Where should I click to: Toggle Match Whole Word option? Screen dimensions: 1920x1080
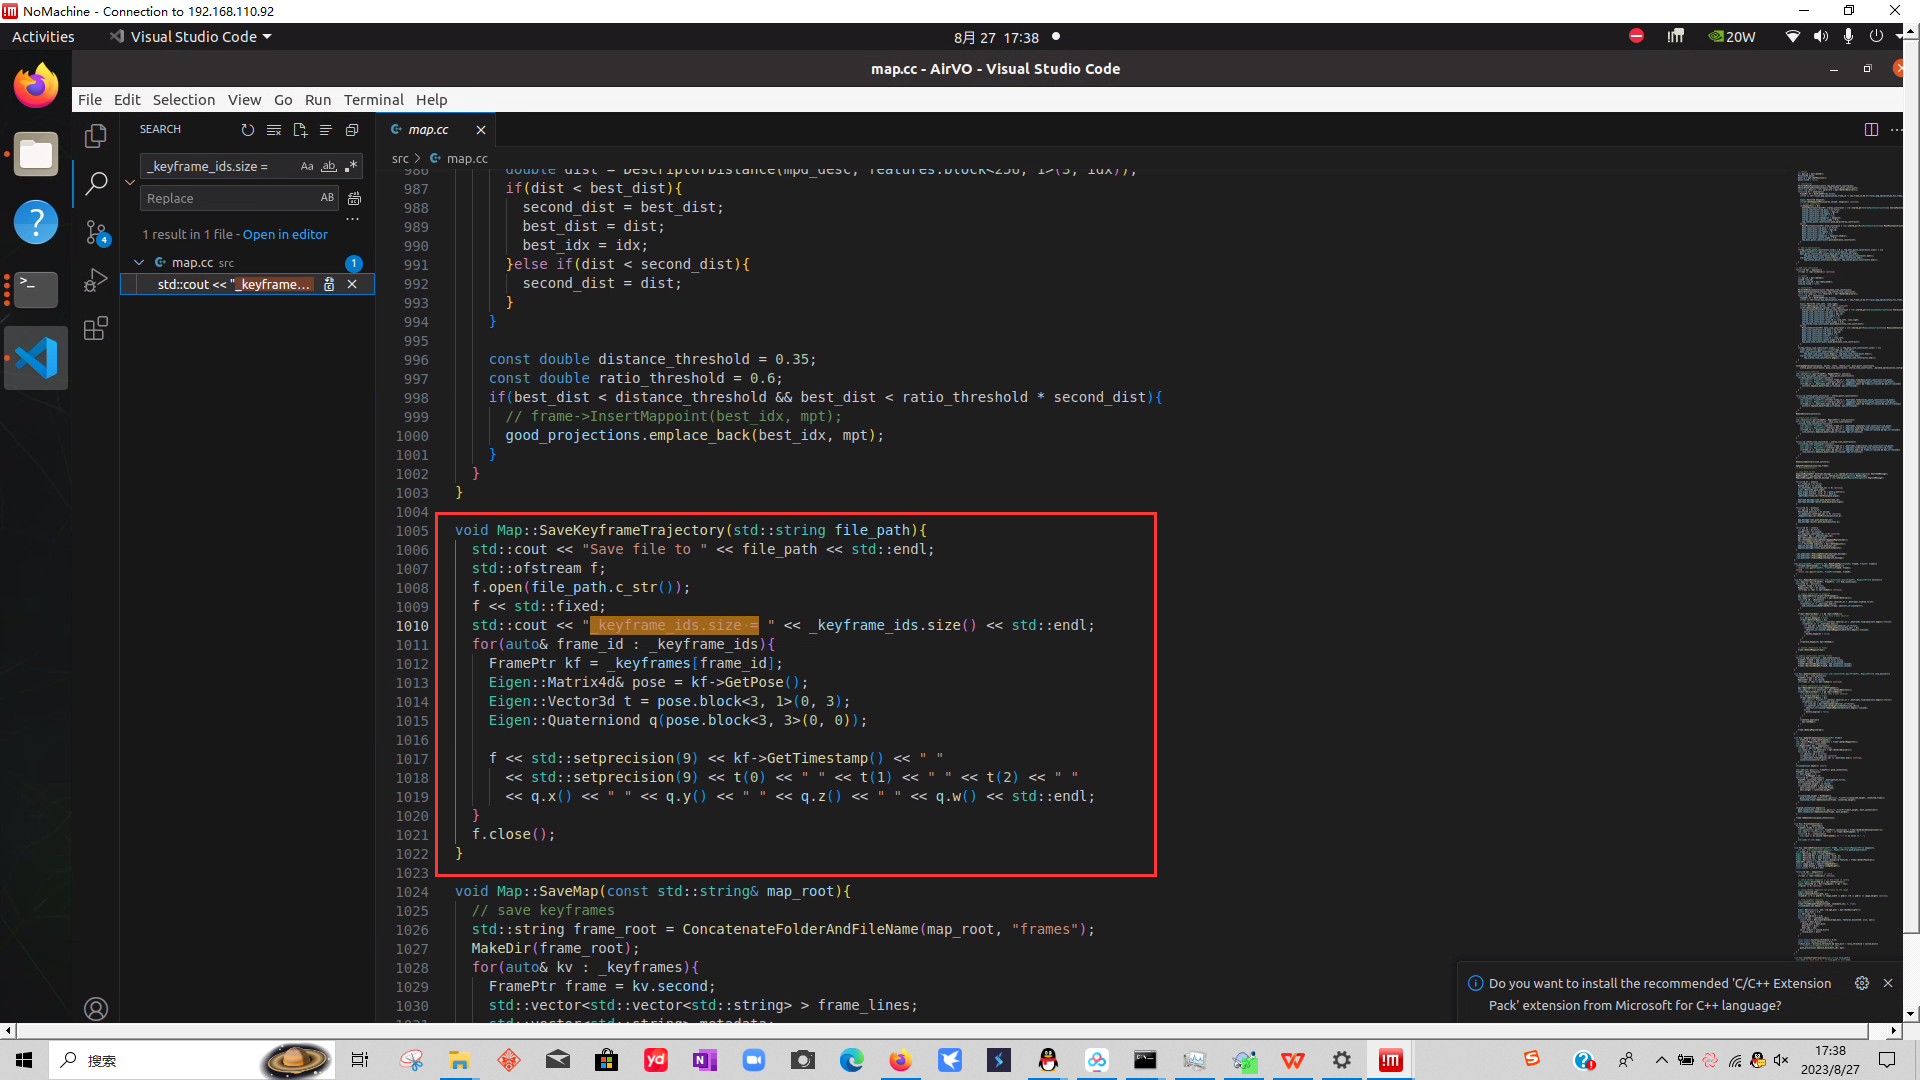[328, 166]
